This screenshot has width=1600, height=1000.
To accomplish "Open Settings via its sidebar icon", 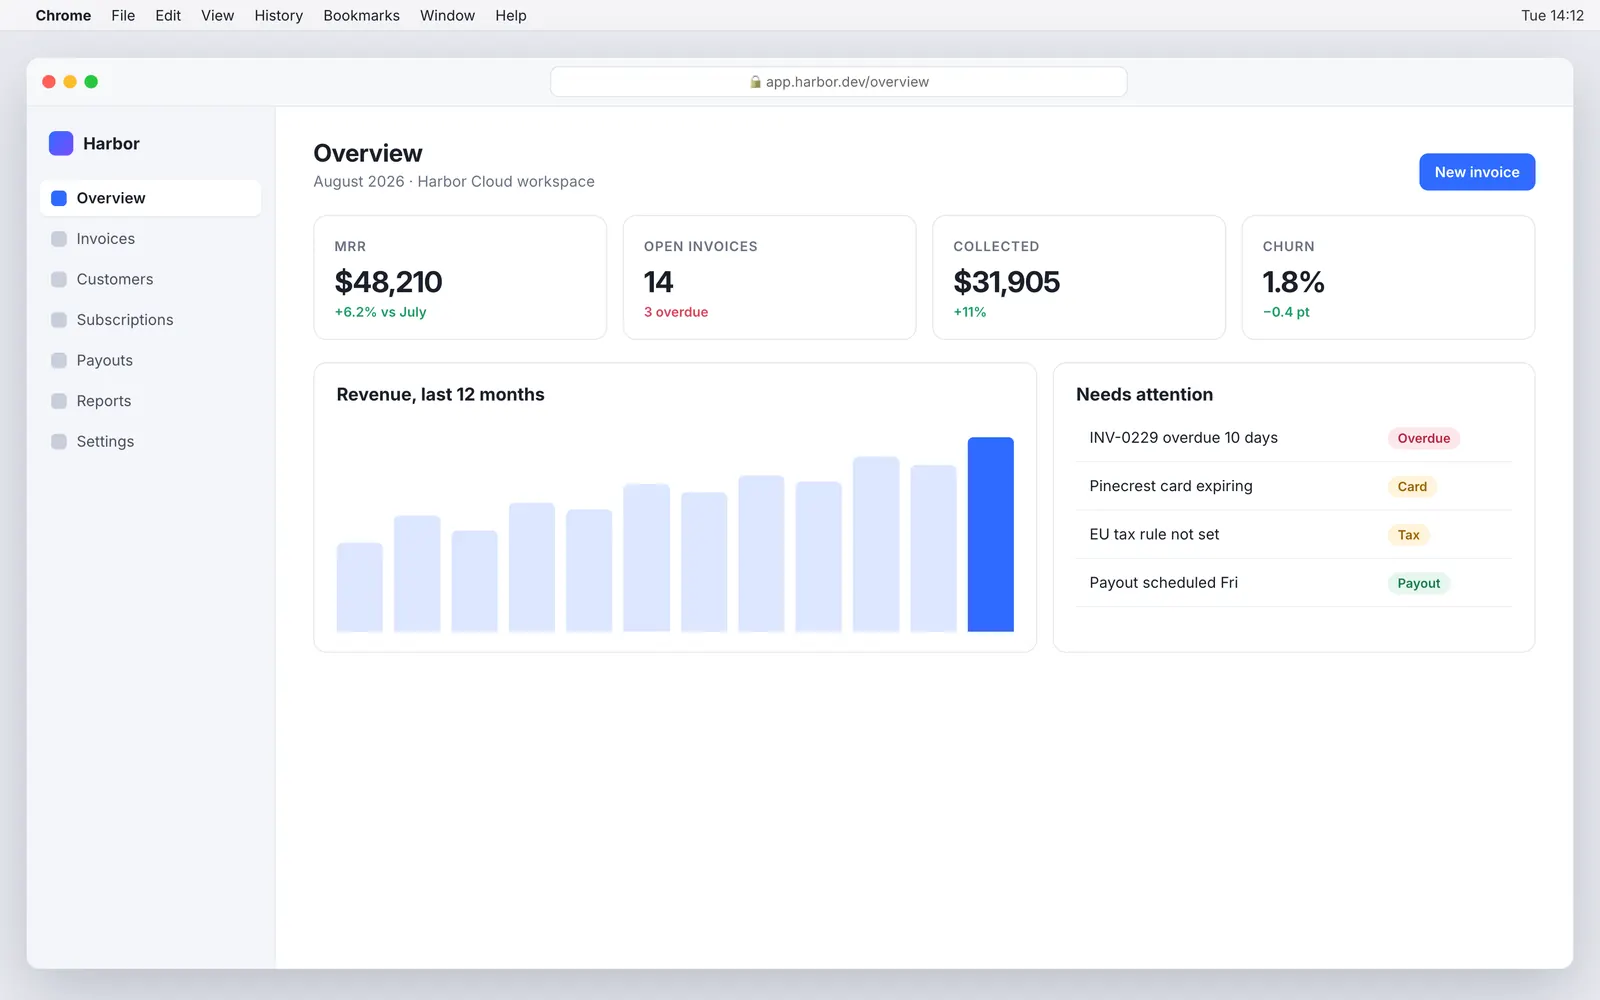I will (x=59, y=441).
